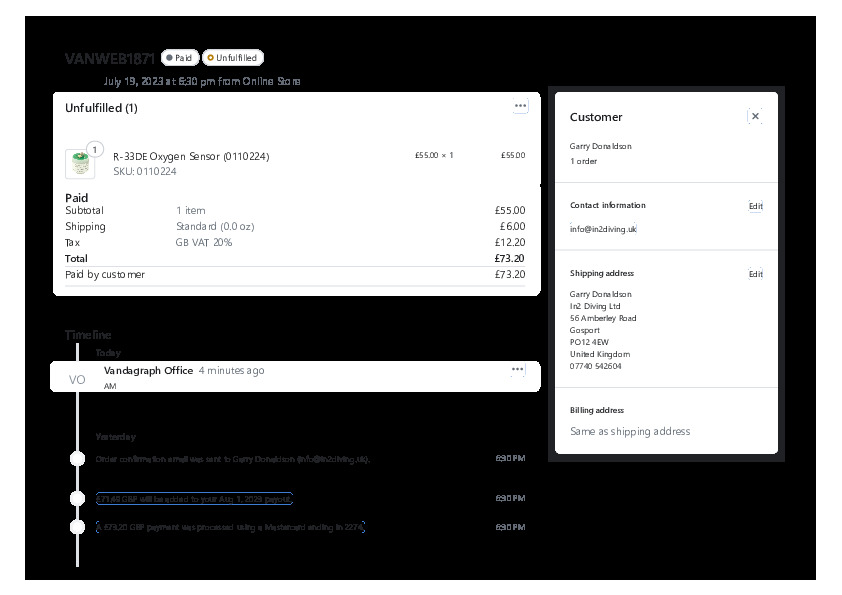
Task: Open Garry Donaldson customer profile
Action: tap(600, 147)
